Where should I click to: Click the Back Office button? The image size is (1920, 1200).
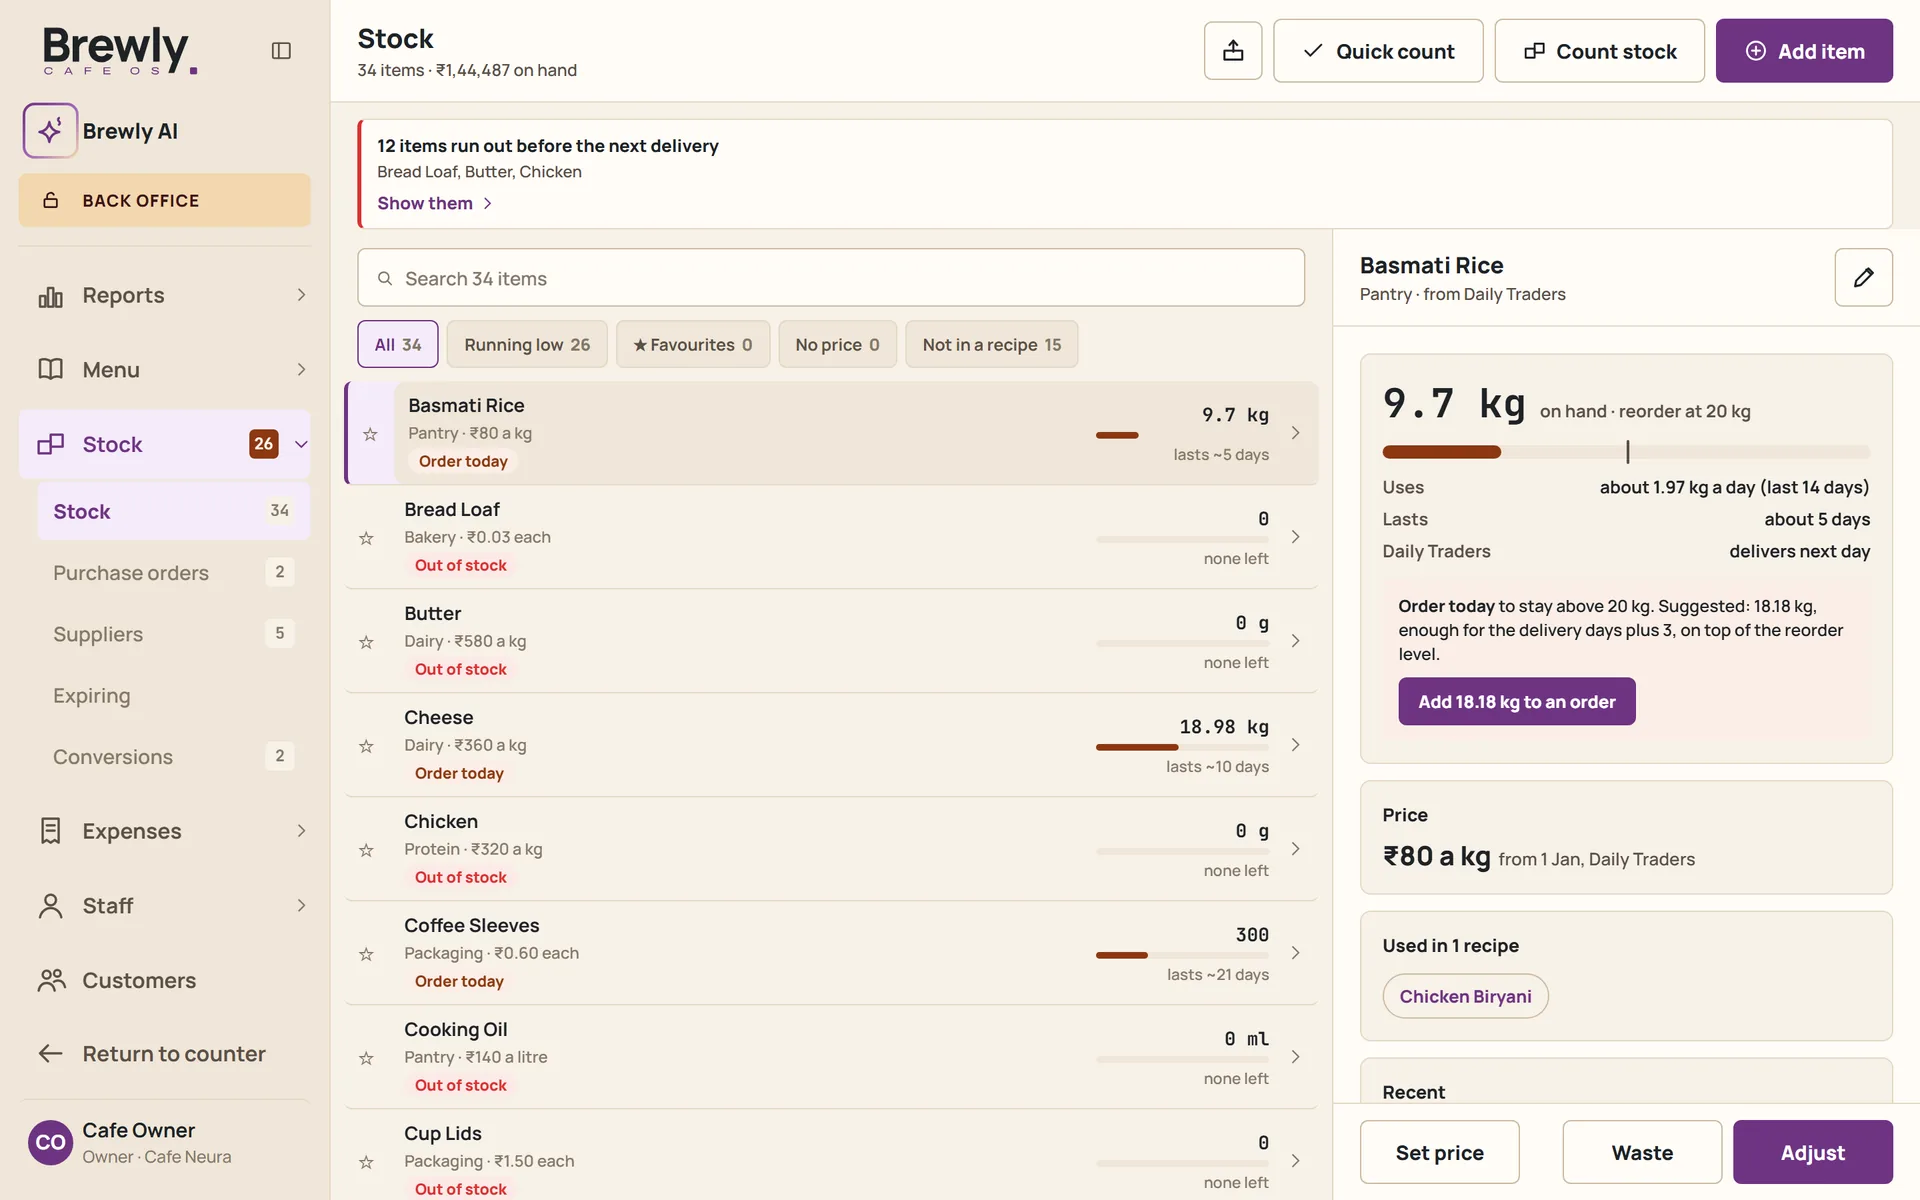(165, 201)
